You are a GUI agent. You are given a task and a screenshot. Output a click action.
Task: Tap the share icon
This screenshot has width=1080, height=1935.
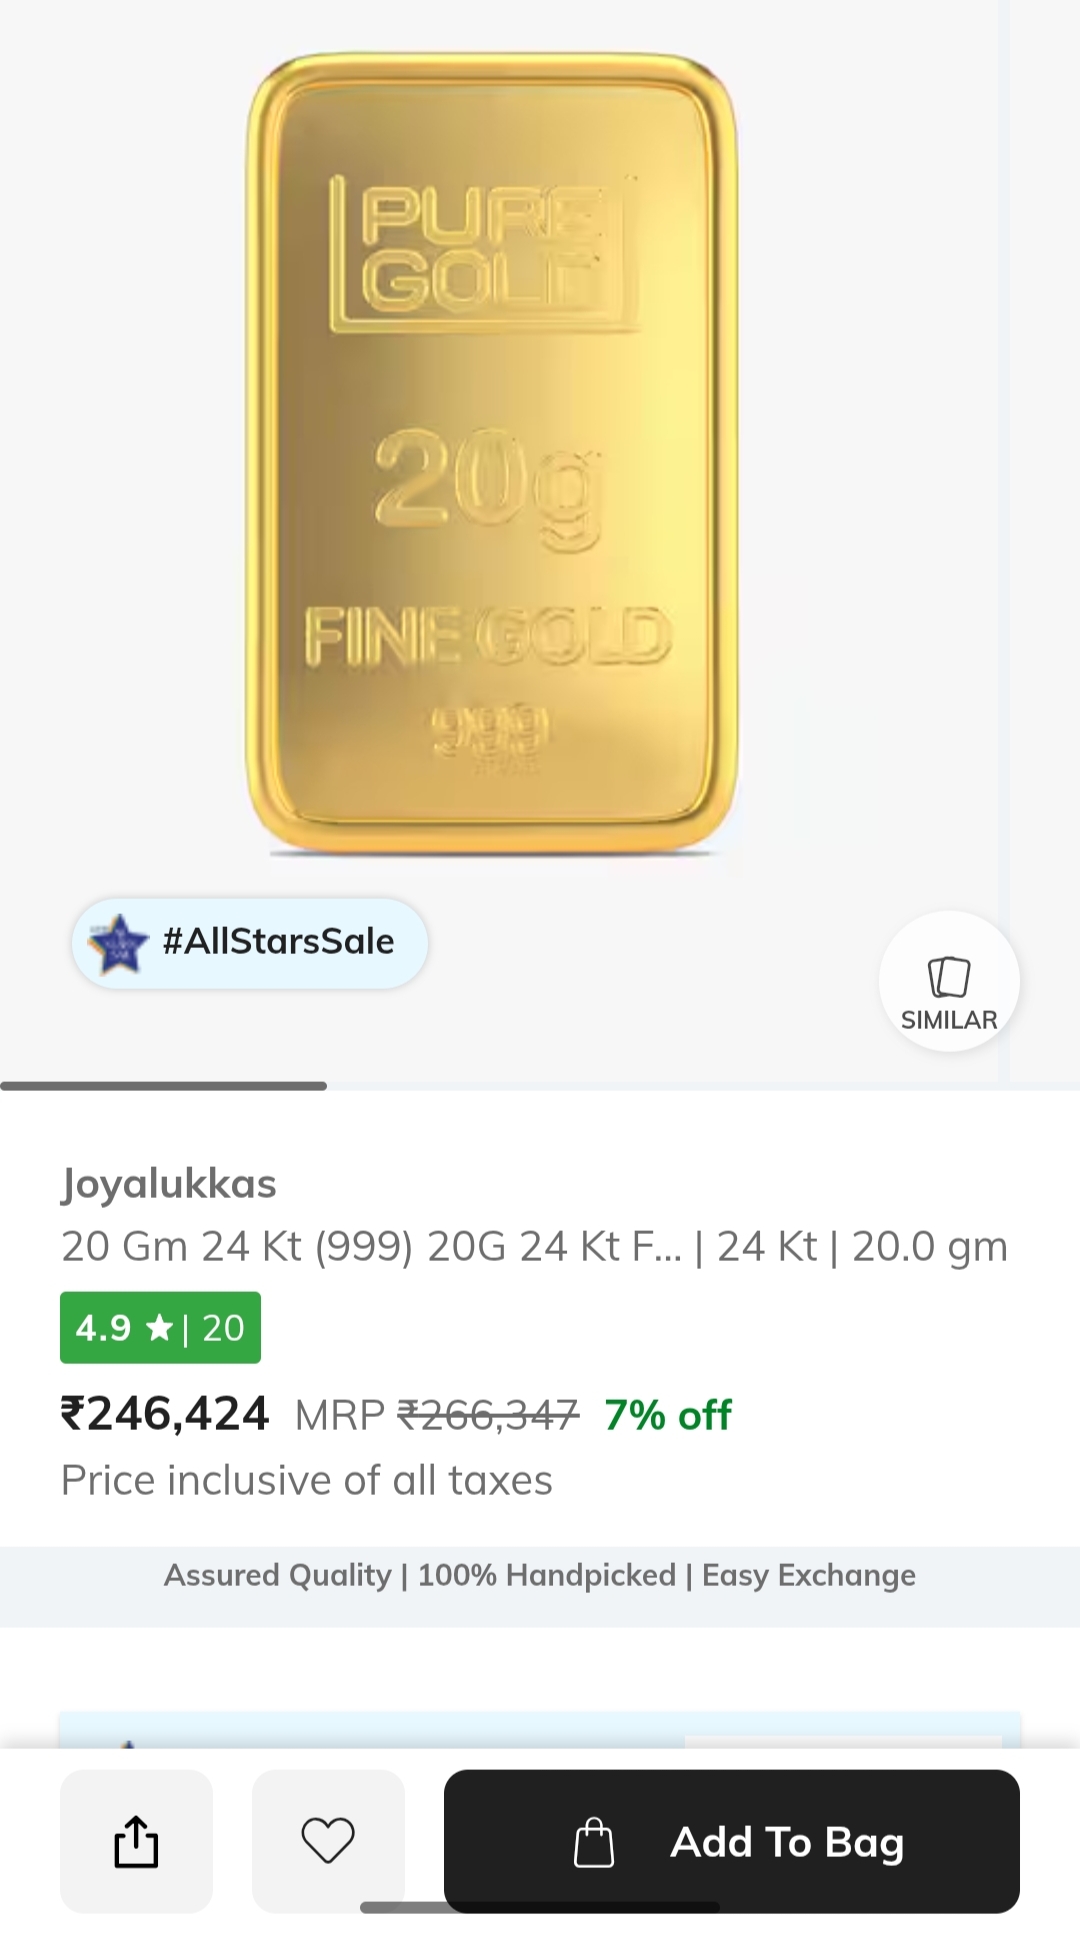coord(136,1841)
